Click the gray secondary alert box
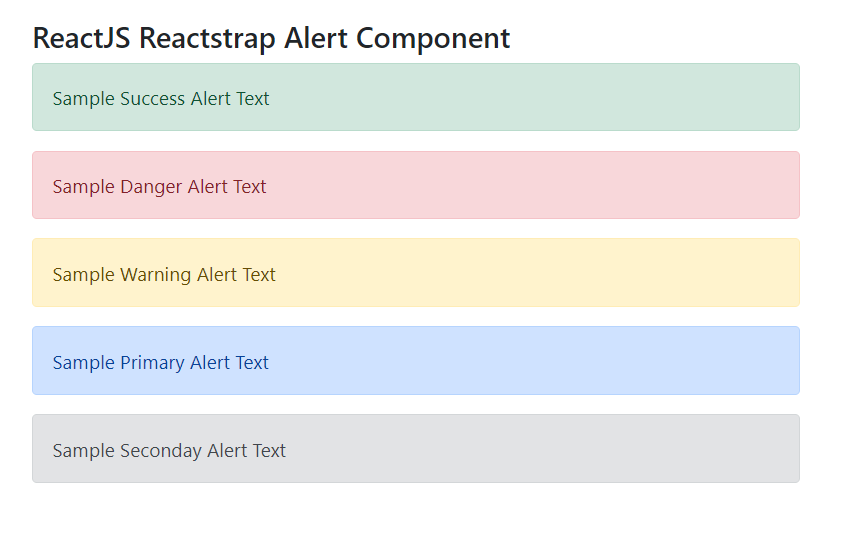The image size is (862, 555). click(x=530, y=450)
